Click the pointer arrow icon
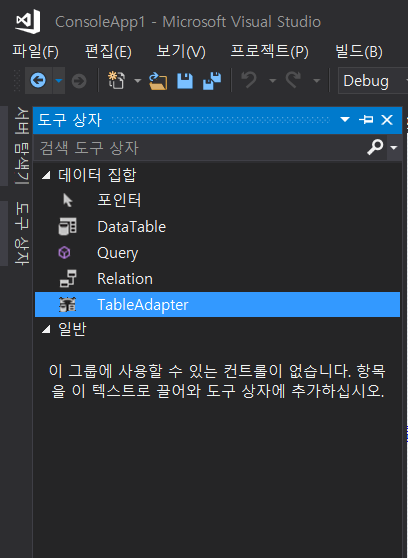Image resolution: width=408 pixels, height=558 pixels. tap(67, 200)
